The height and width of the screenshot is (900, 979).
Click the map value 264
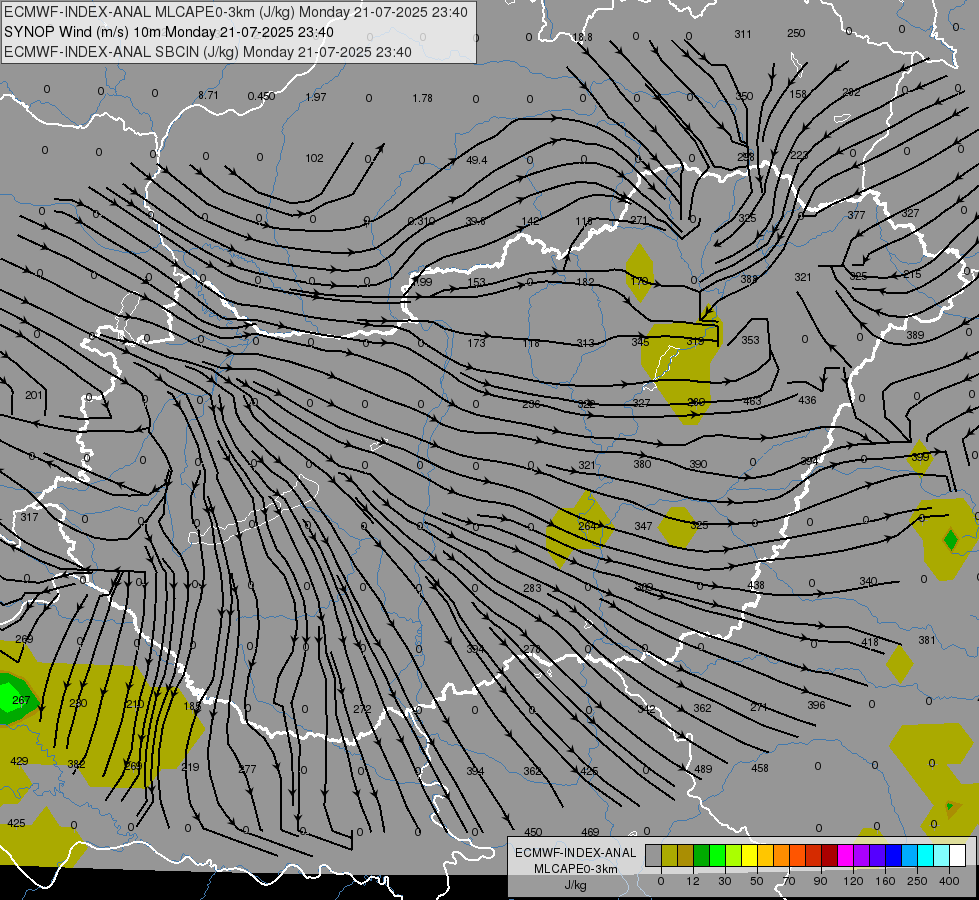pos(587,526)
